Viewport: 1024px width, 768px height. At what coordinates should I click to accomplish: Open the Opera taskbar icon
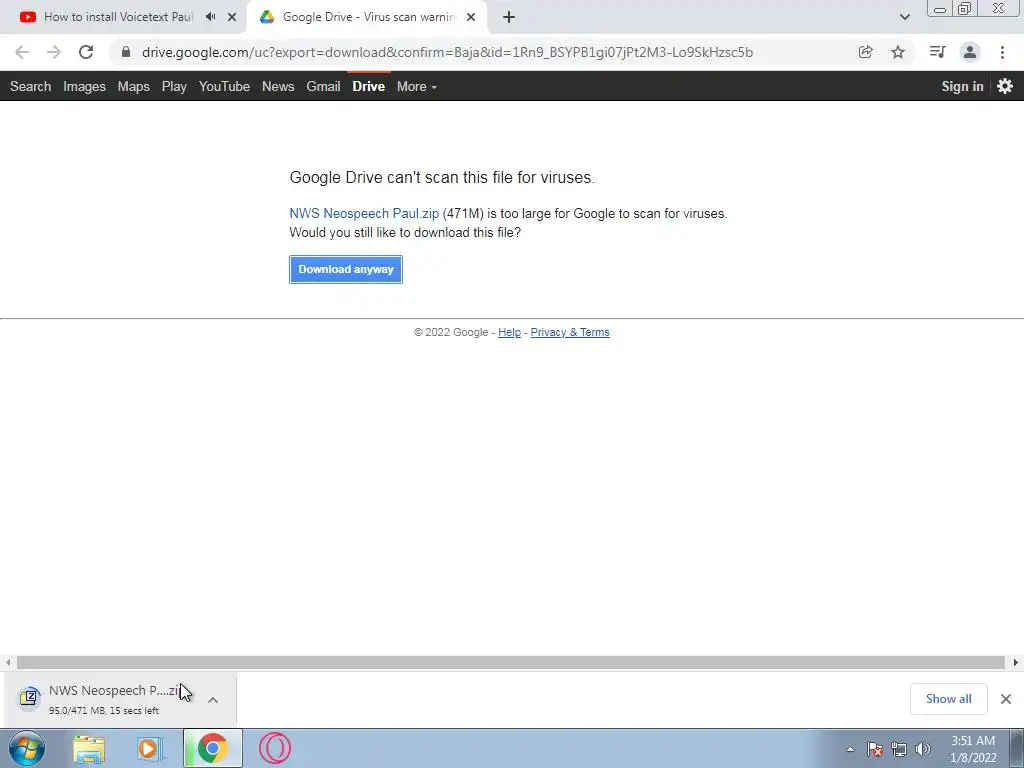(275, 748)
